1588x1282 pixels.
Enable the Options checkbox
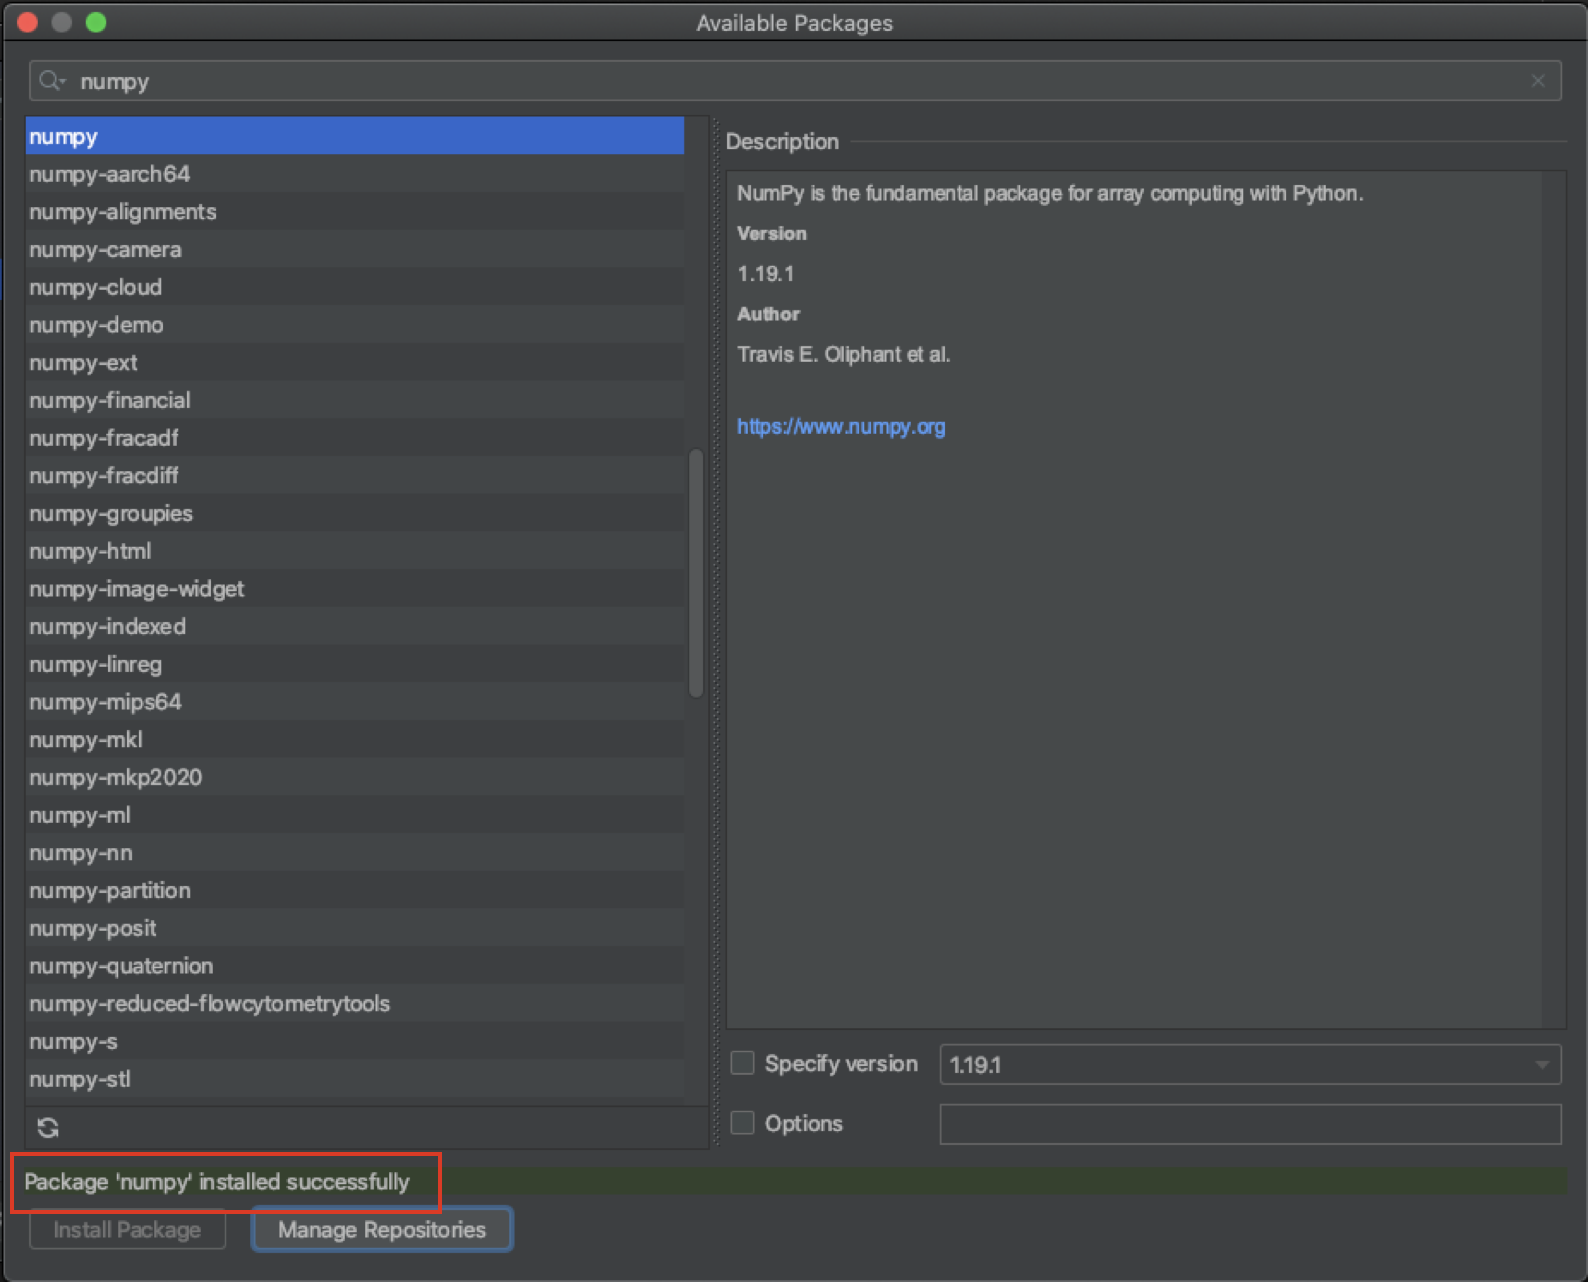742,1123
